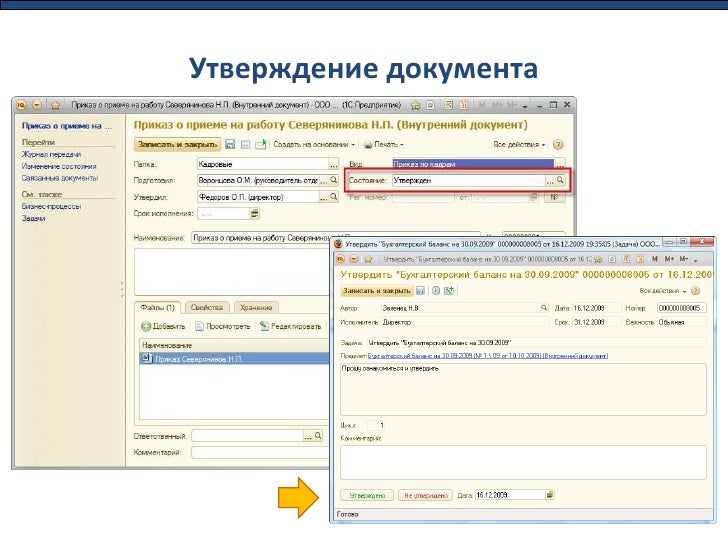Image resolution: width=728 pixels, height=546 pixels.
Task: Click the printer icon beside Печать
Action: pyautogui.click(x=368, y=145)
